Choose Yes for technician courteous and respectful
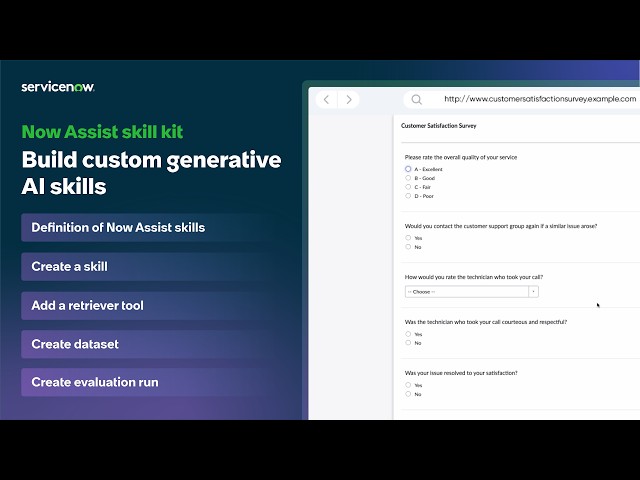 coord(408,334)
